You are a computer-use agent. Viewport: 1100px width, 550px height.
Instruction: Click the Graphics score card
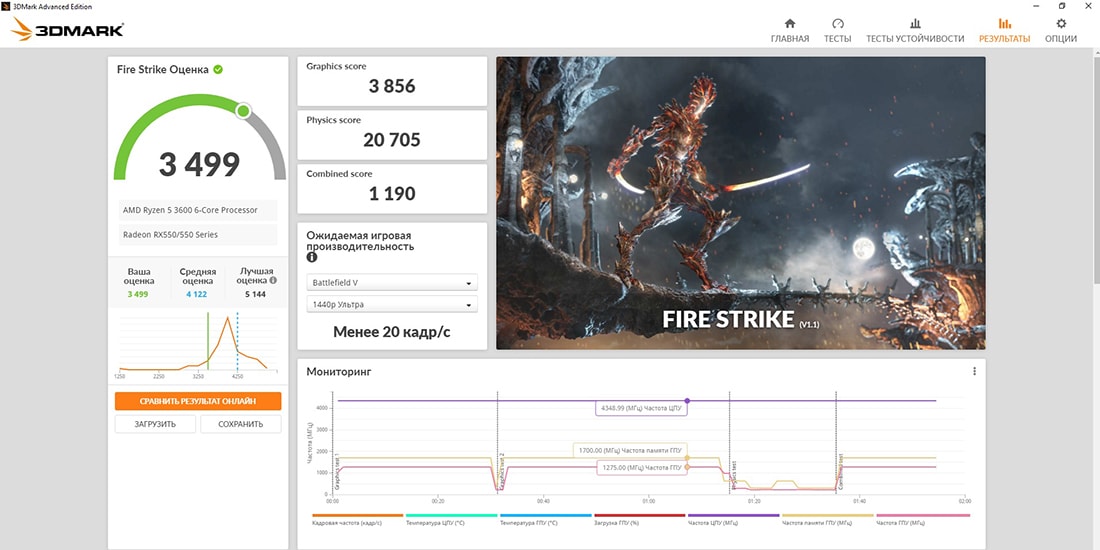pos(392,81)
